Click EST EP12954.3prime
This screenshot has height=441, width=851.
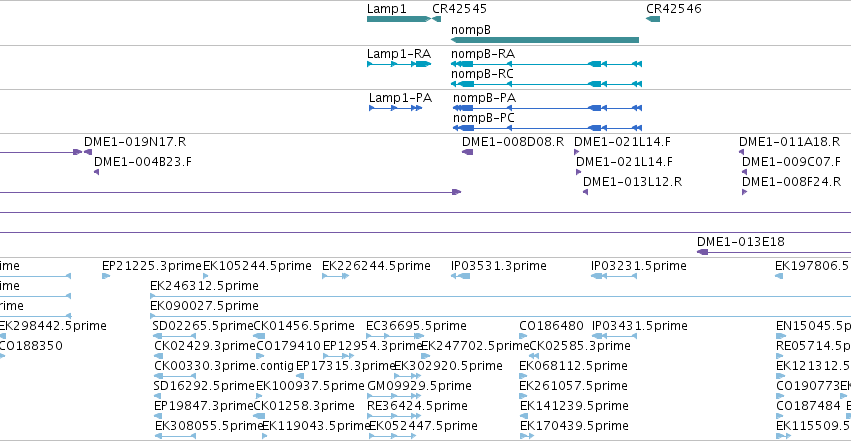coord(339,356)
